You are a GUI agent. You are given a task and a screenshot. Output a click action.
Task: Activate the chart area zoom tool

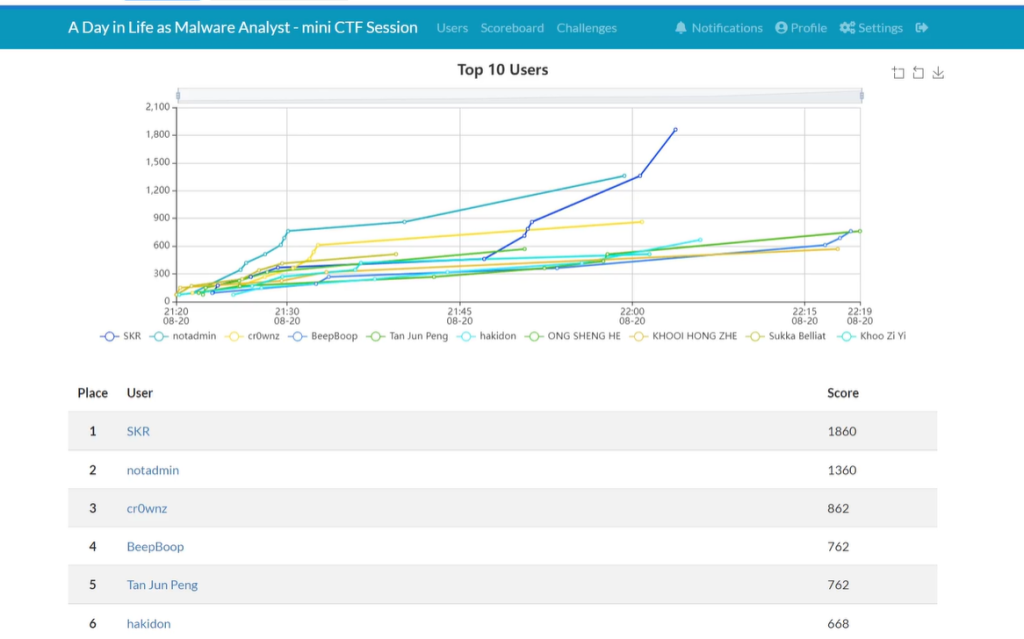point(898,72)
